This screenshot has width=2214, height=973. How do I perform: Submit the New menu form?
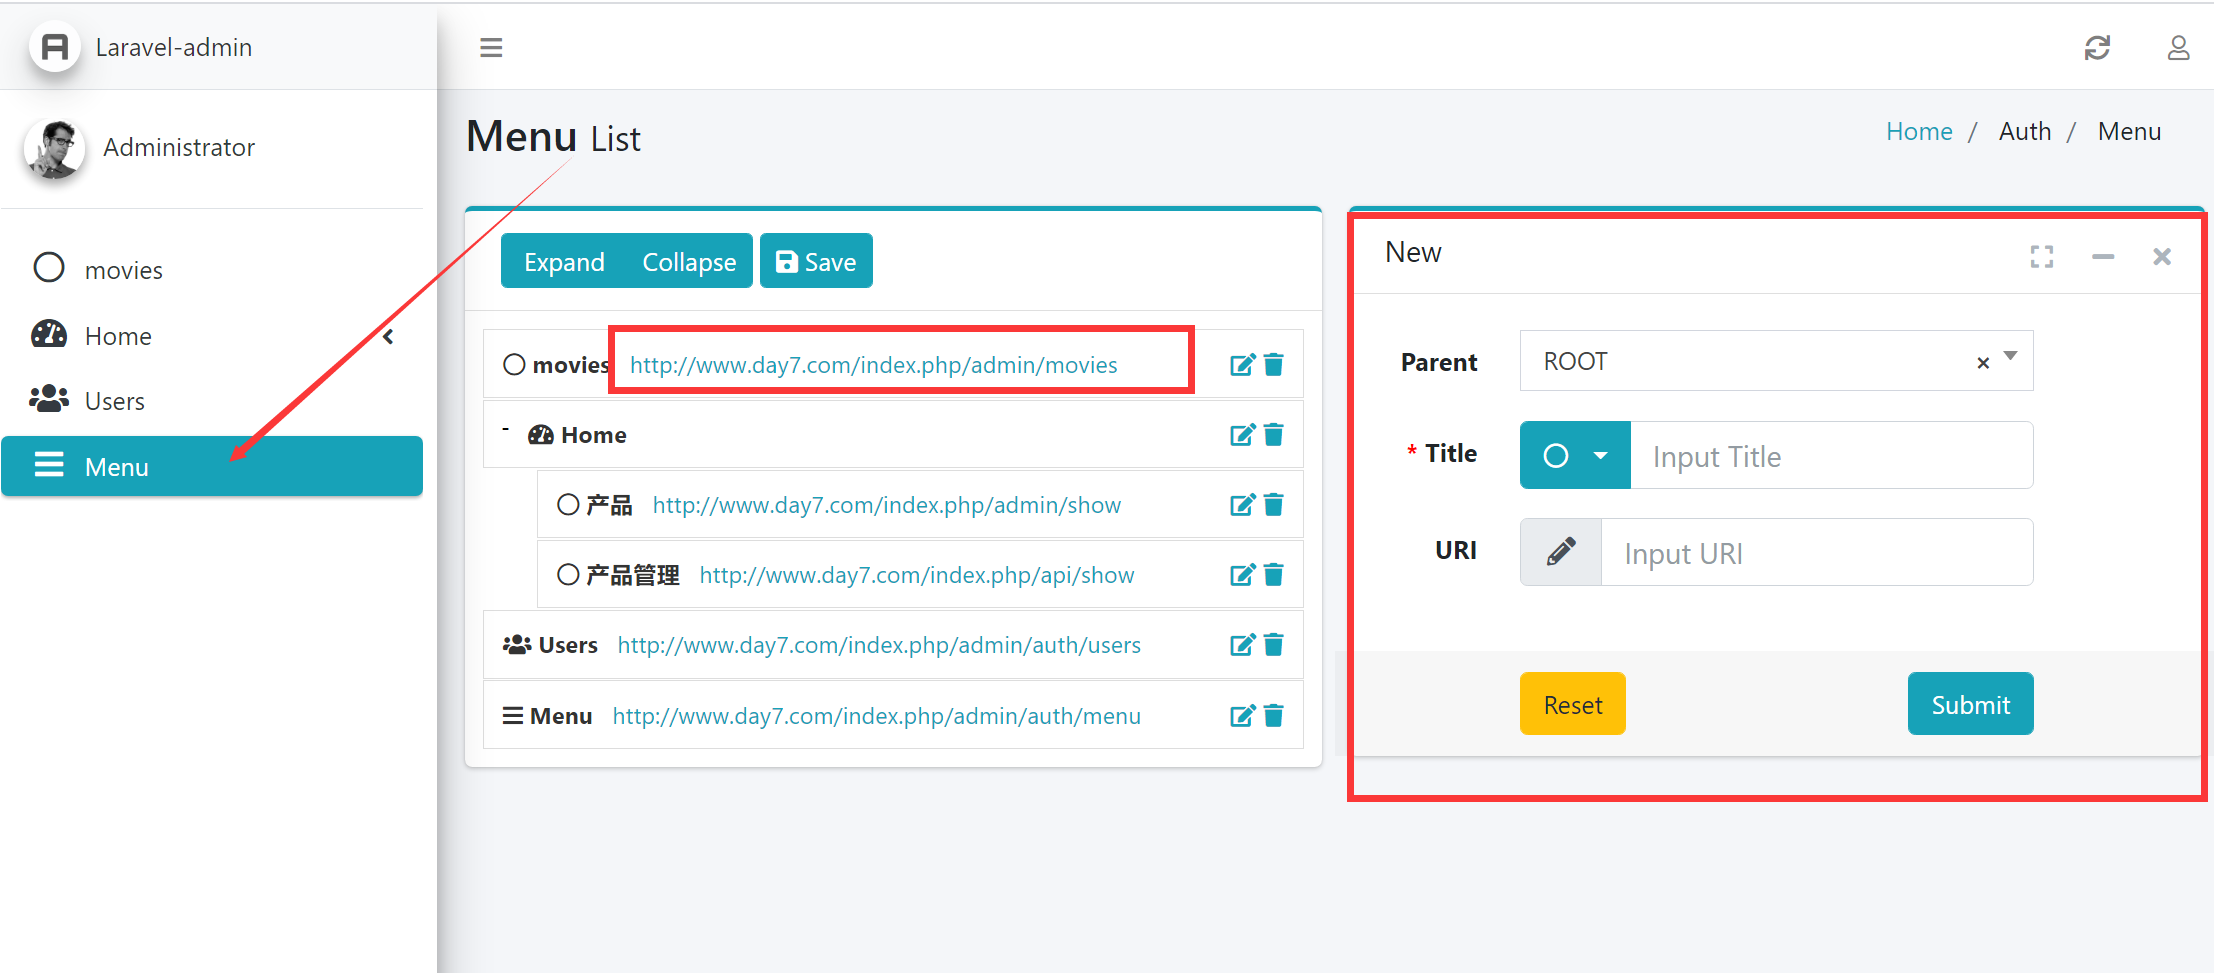click(1971, 704)
